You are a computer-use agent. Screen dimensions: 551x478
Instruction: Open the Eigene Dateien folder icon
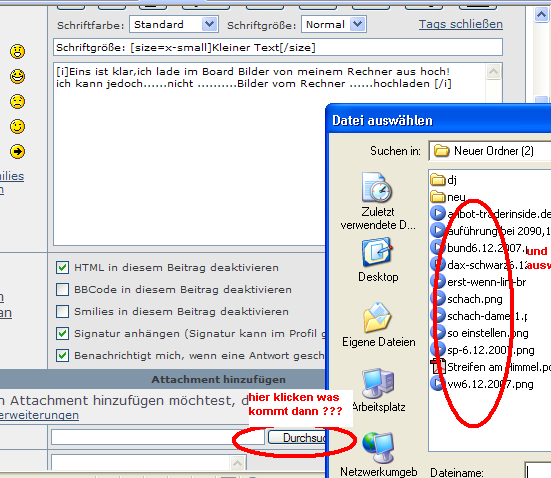[x=377, y=317]
